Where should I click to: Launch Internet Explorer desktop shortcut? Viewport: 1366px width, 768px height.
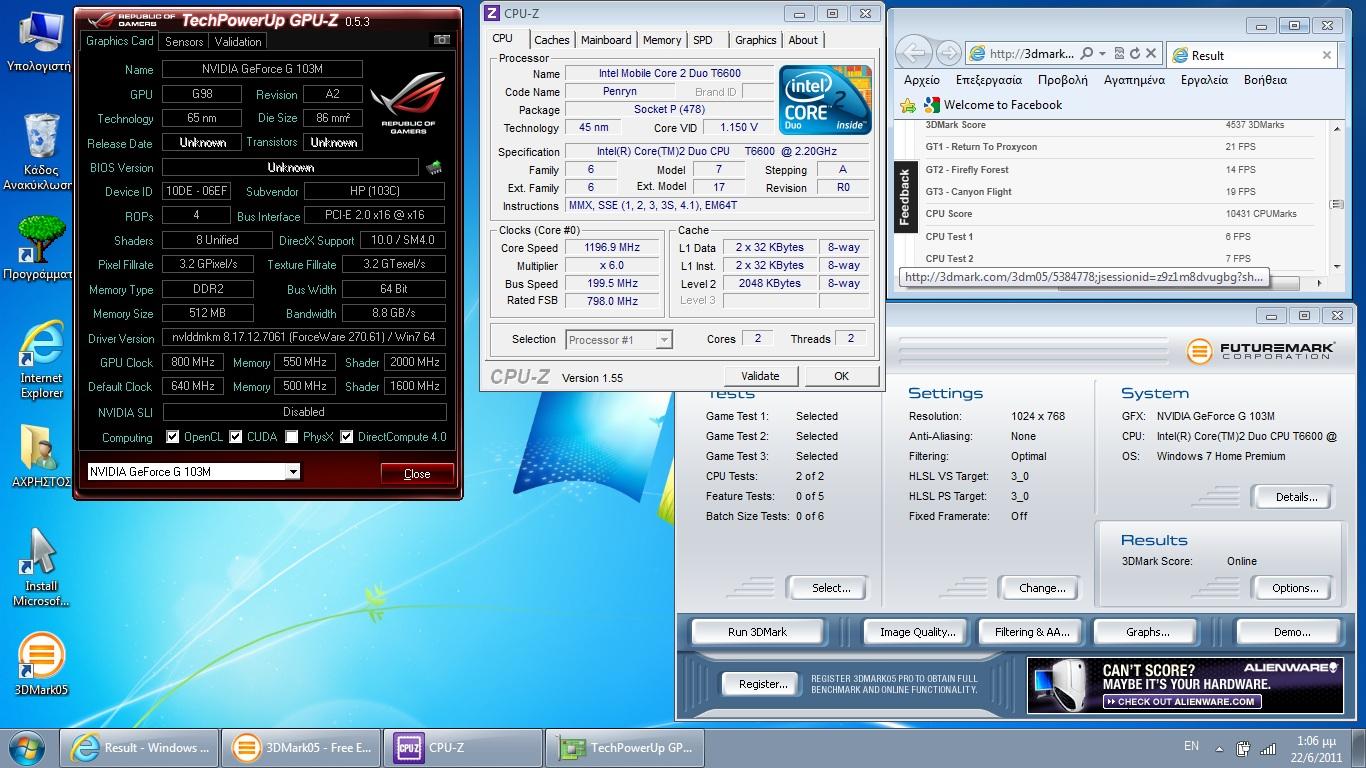(x=41, y=360)
